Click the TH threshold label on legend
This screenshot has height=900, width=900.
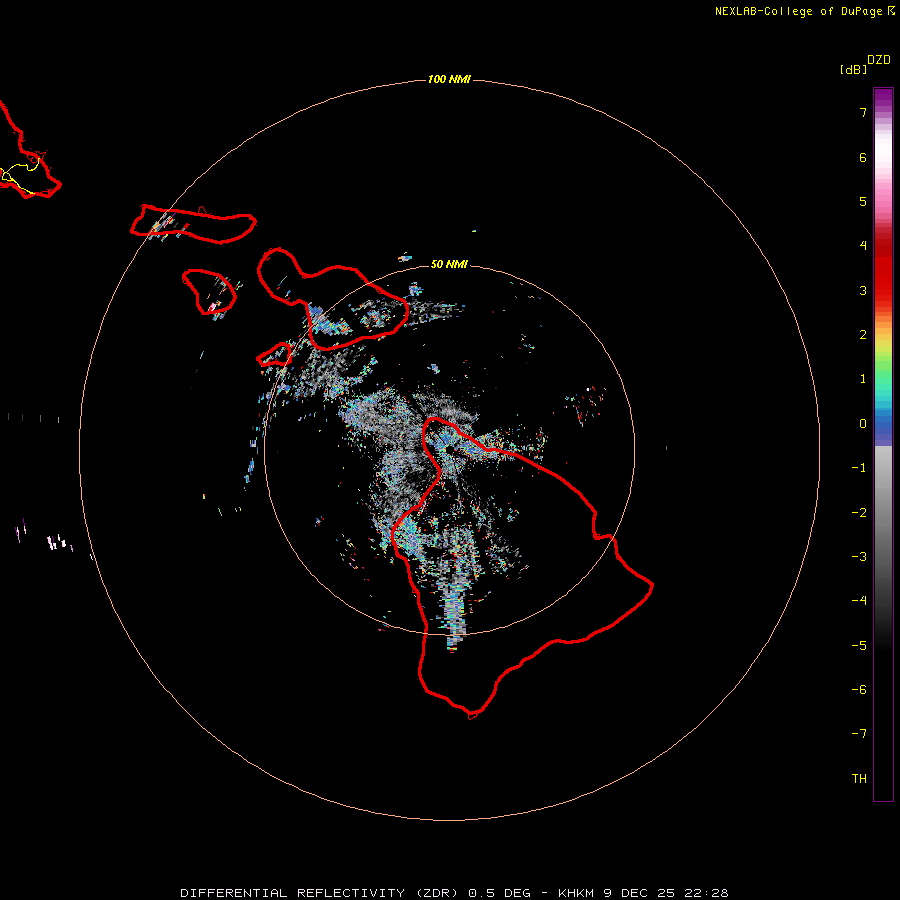(859, 779)
